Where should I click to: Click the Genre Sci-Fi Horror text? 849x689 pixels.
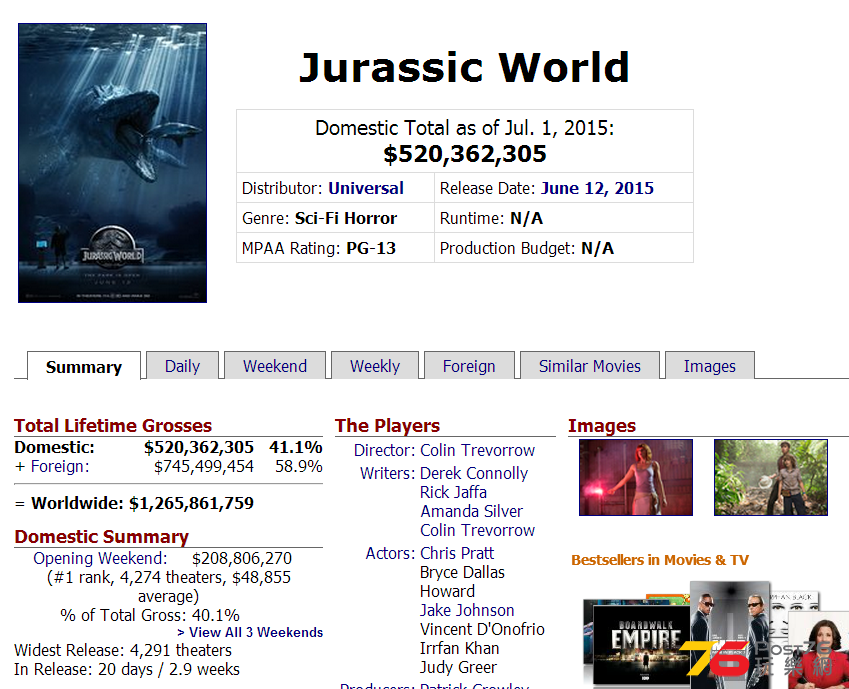(x=319, y=218)
